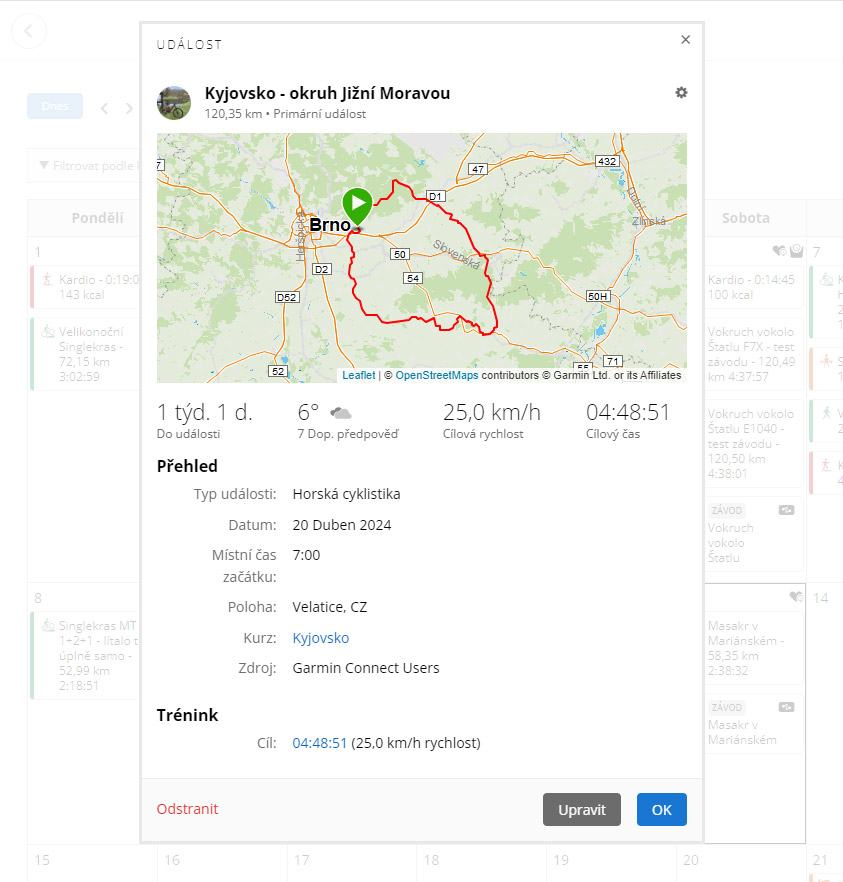Open the Kyjovsko course link

coord(320,638)
